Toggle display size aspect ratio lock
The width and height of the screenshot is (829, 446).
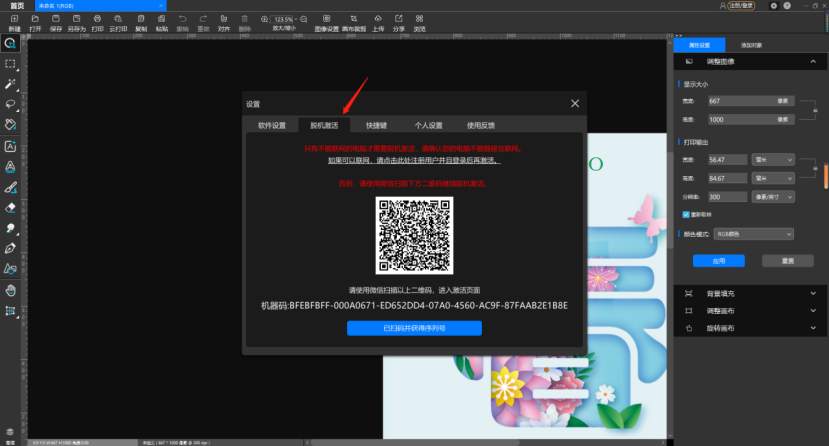(x=815, y=110)
